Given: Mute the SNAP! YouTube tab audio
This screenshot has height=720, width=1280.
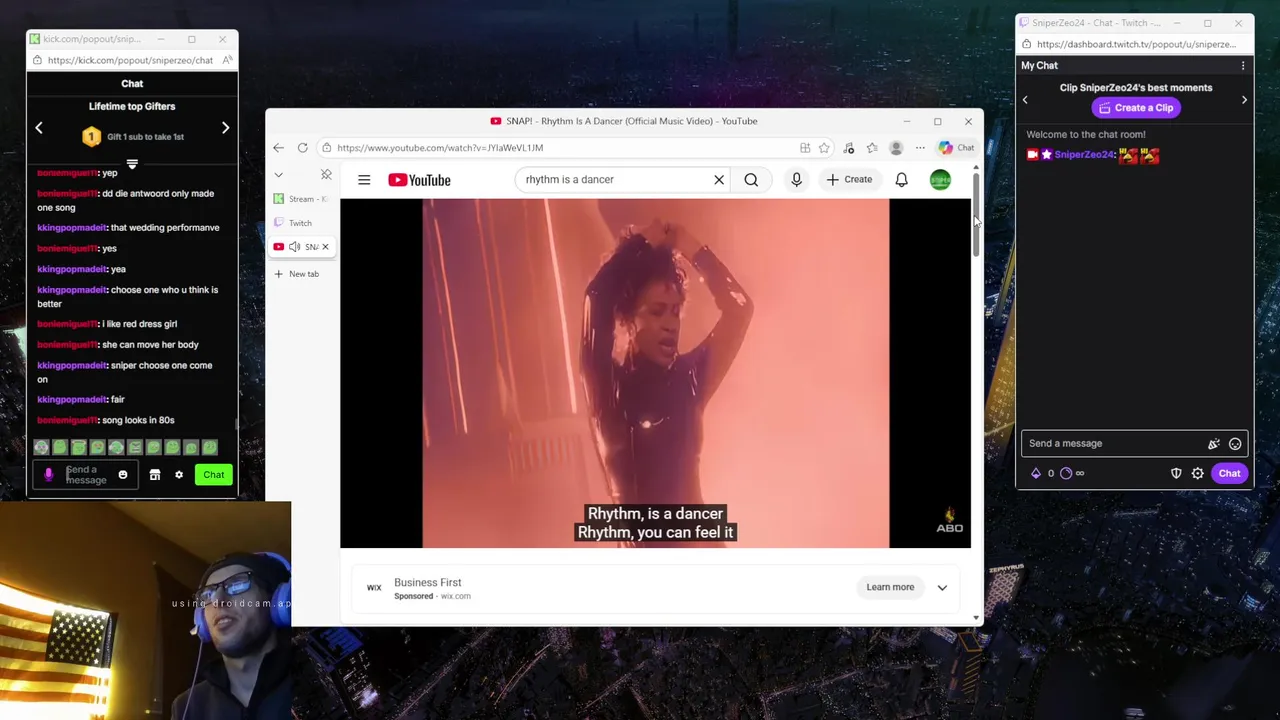Looking at the screenshot, I should (x=294, y=247).
